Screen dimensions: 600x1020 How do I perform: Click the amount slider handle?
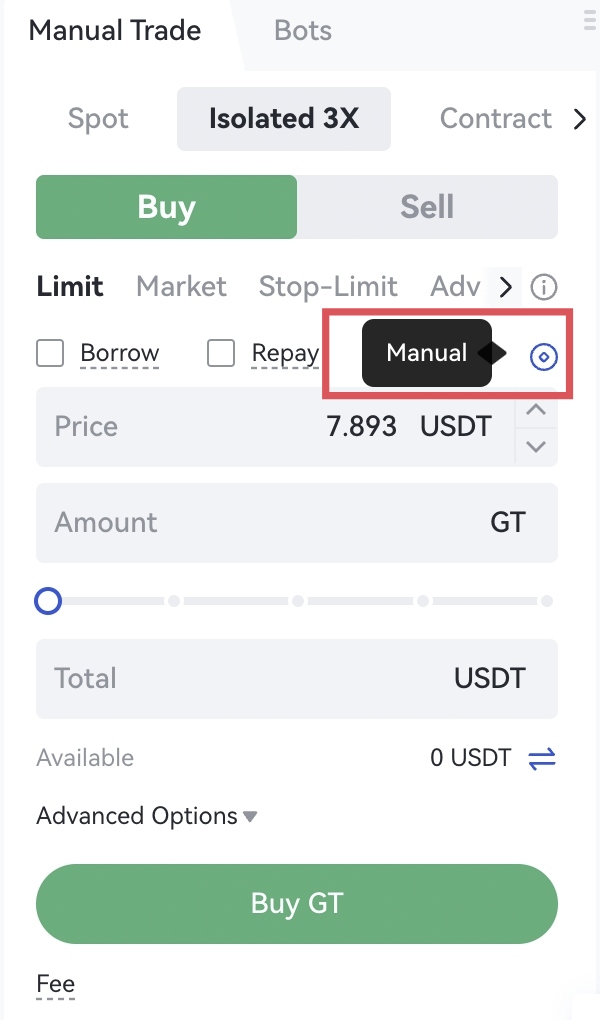(48, 601)
